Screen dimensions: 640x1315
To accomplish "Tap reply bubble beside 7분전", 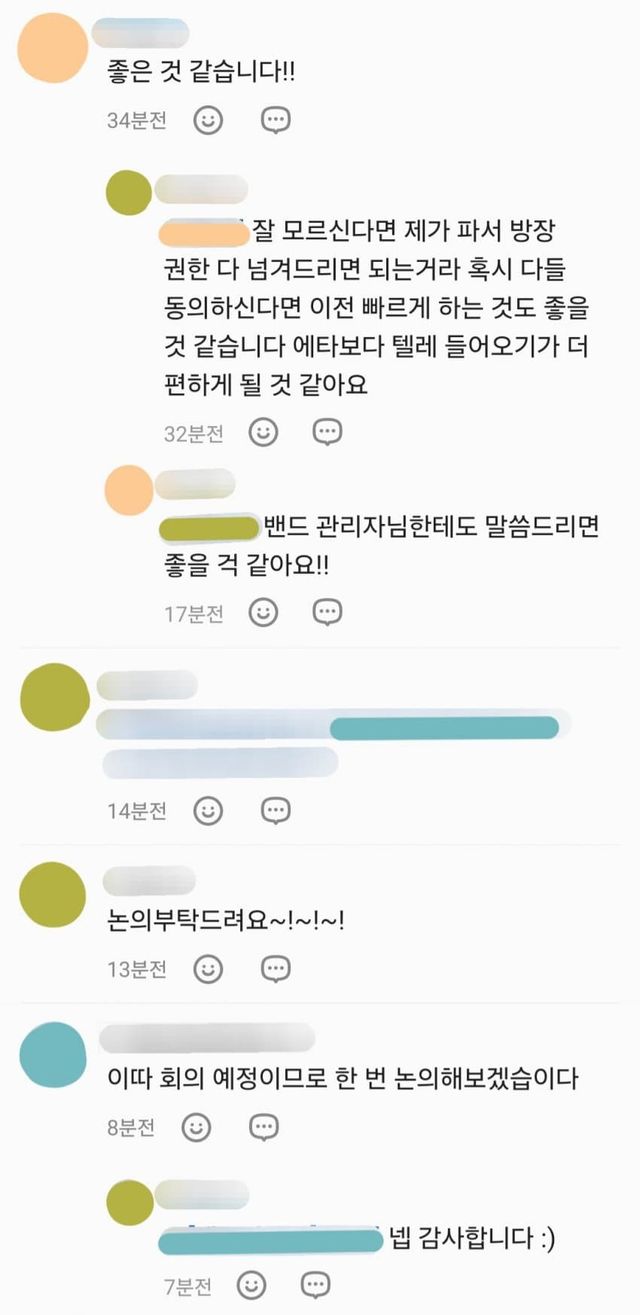I will pyautogui.click(x=316, y=1285).
